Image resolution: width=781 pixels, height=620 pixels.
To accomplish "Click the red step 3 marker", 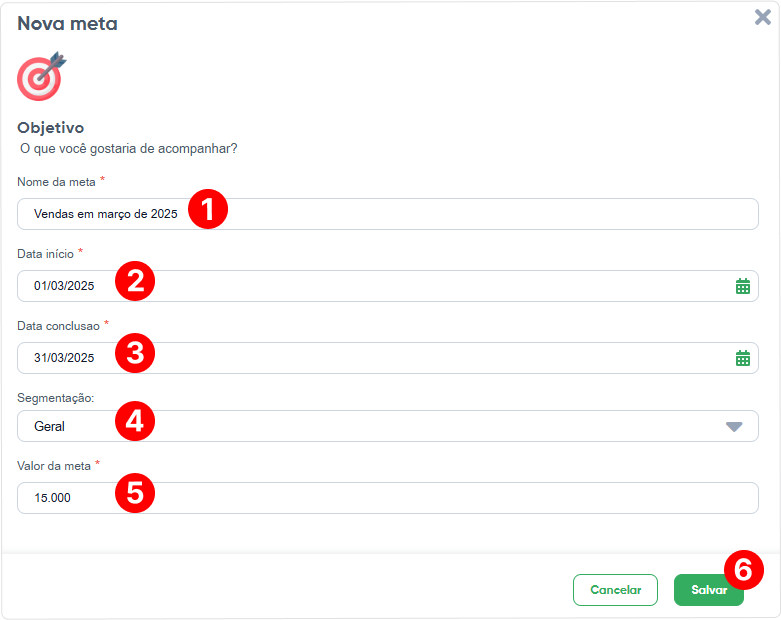I will (135, 353).
